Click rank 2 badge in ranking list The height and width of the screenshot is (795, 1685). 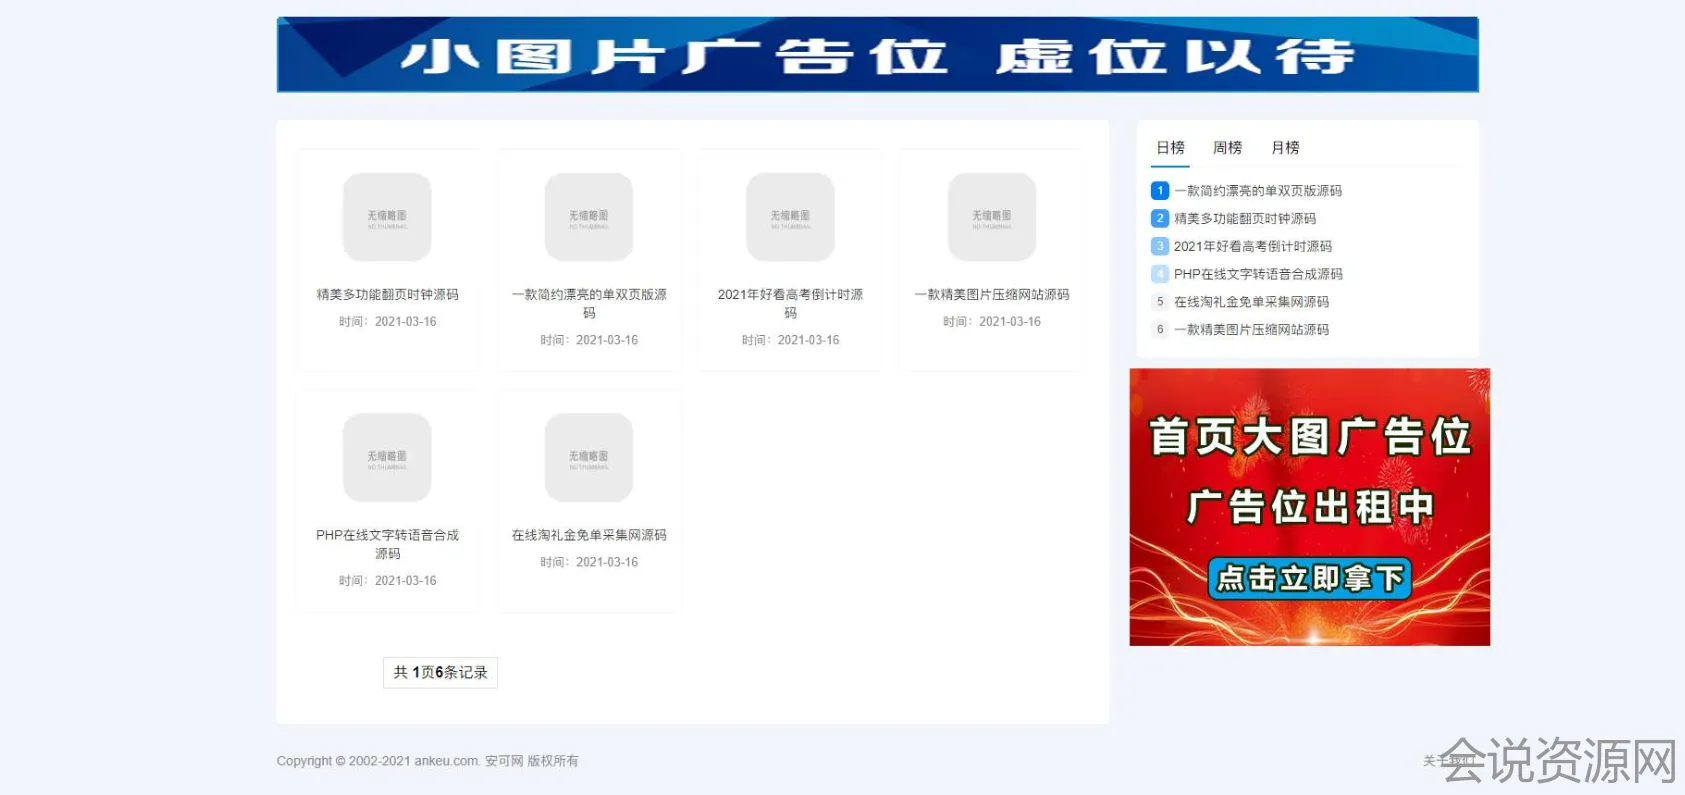click(1160, 218)
